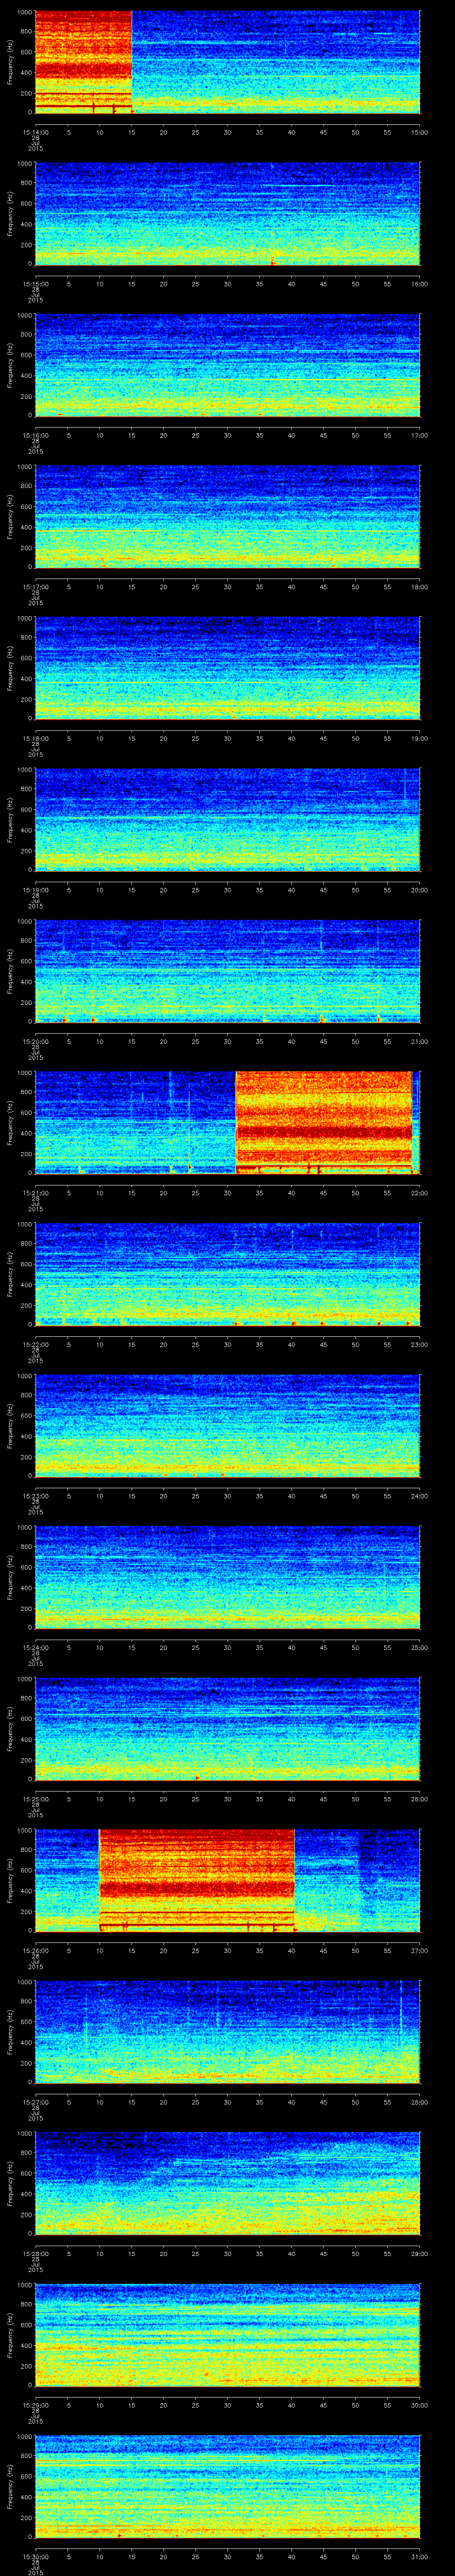Select the red broadband burst in the 15:21:00 spectrogram

pyautogui.click(x=324, y=1122)
